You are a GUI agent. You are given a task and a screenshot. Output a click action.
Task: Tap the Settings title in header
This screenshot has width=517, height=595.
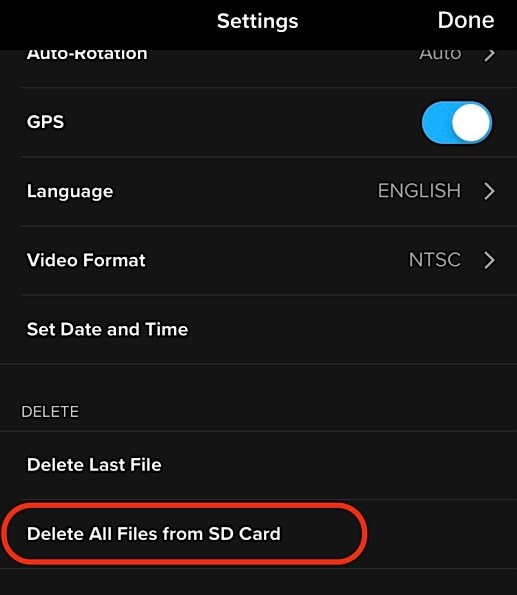coord(257,21)
